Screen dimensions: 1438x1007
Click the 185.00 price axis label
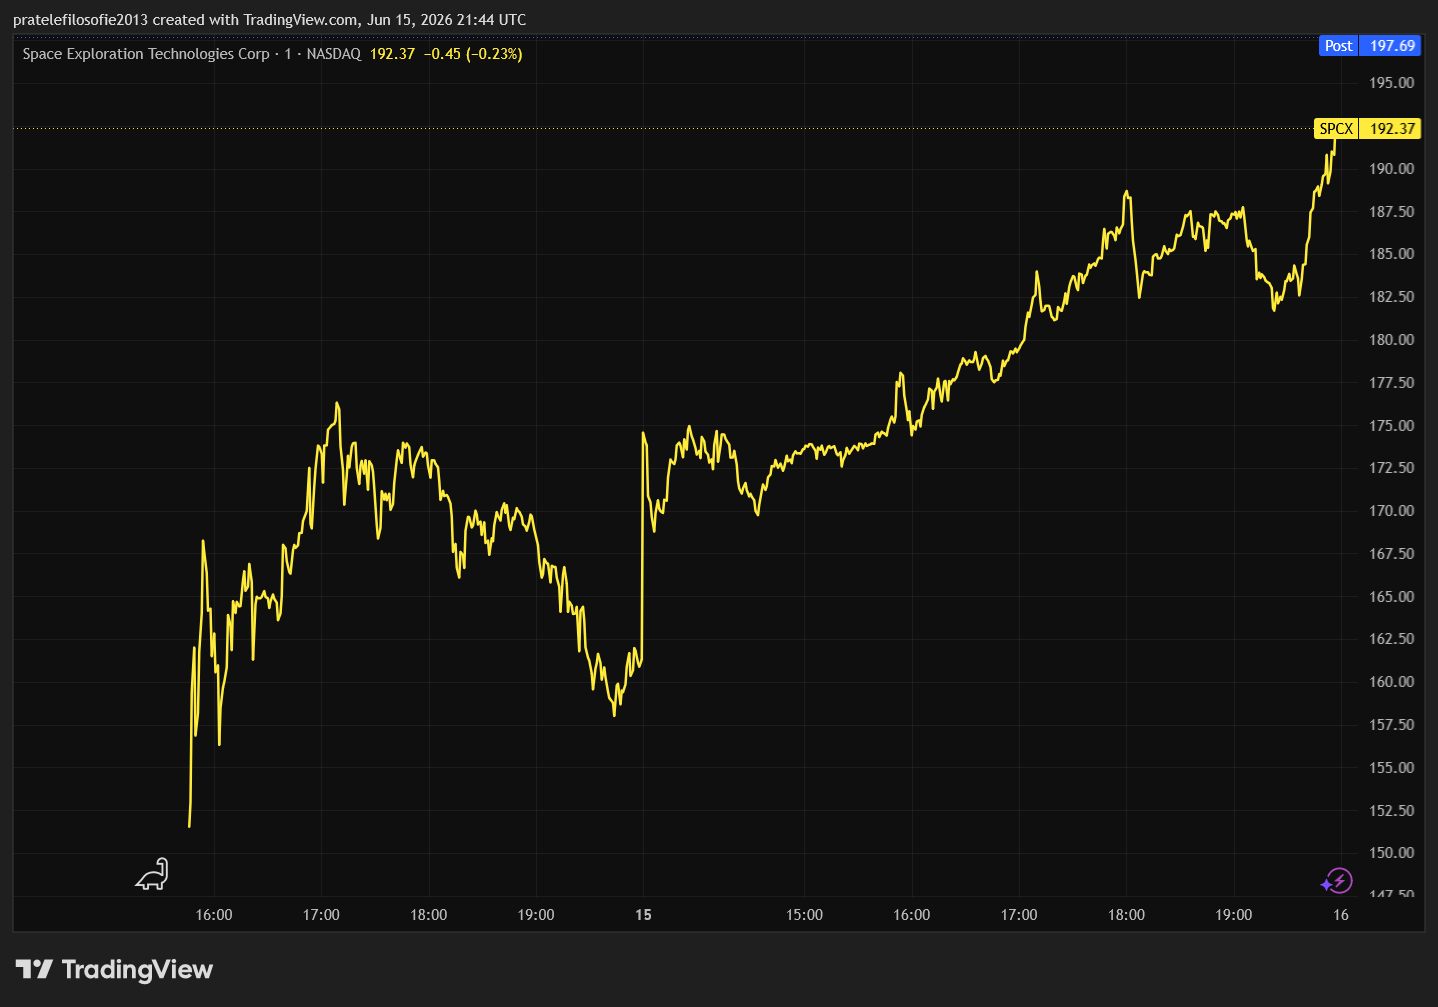pyautogui.click(x=1392, y=254)
